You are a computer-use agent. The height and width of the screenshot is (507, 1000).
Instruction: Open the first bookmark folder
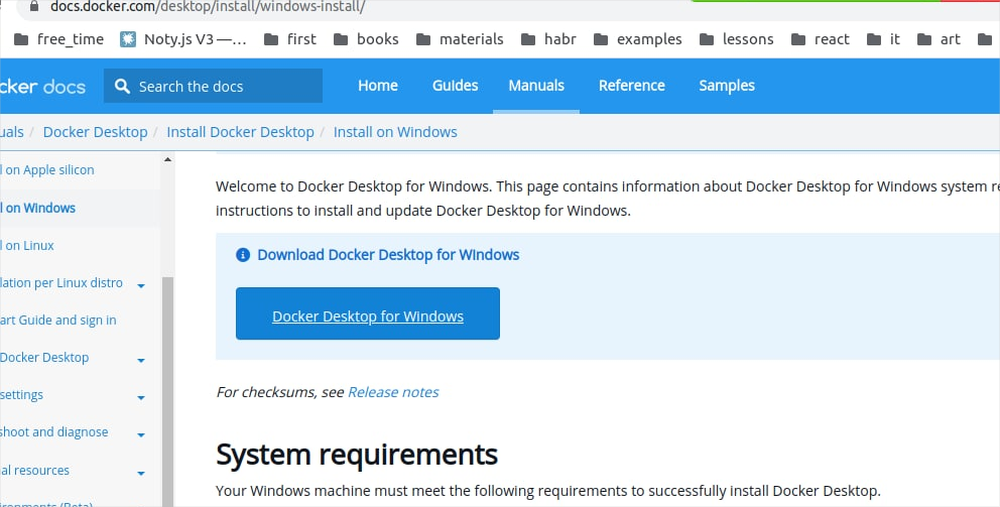pyautogui.click(x=290, y=40)
